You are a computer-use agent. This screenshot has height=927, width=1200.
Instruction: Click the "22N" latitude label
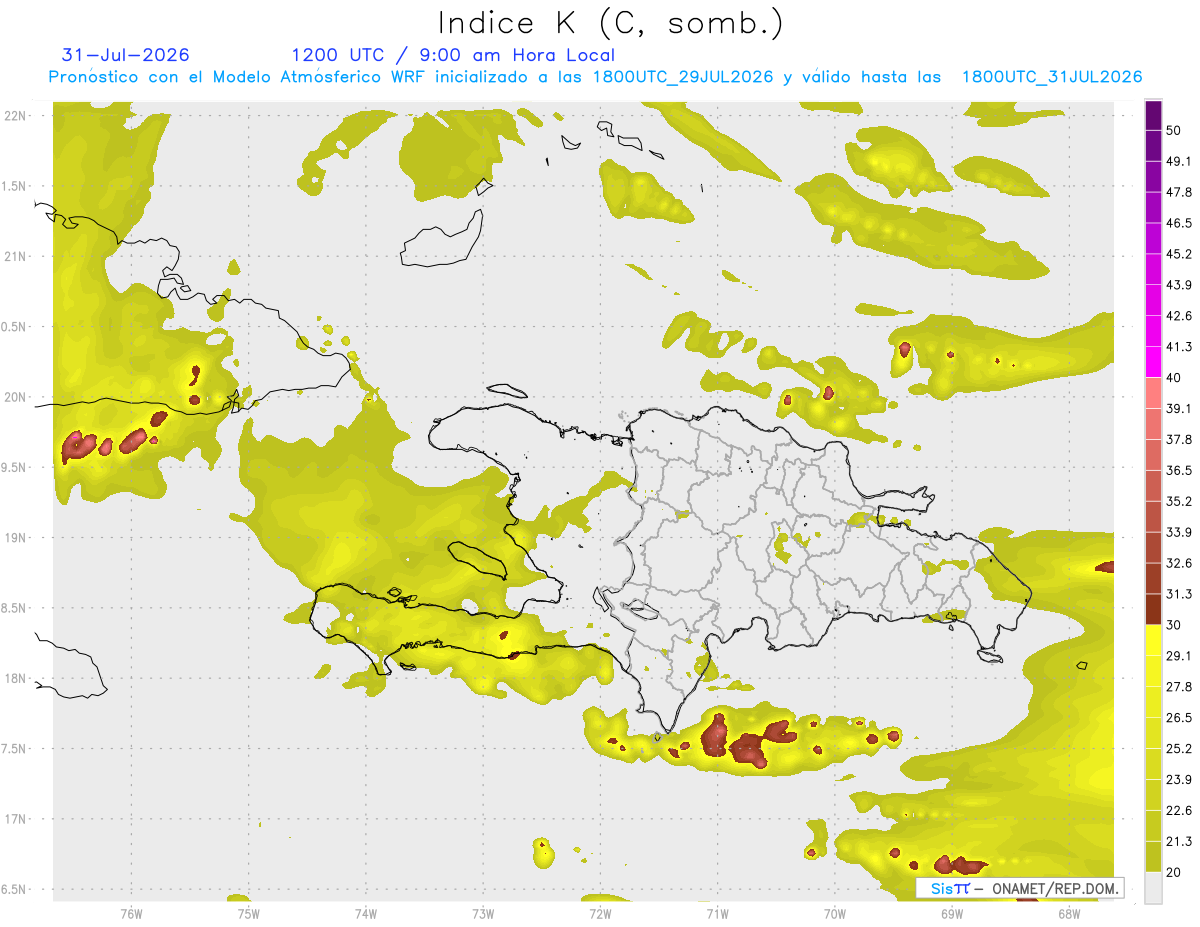point(16,116)
